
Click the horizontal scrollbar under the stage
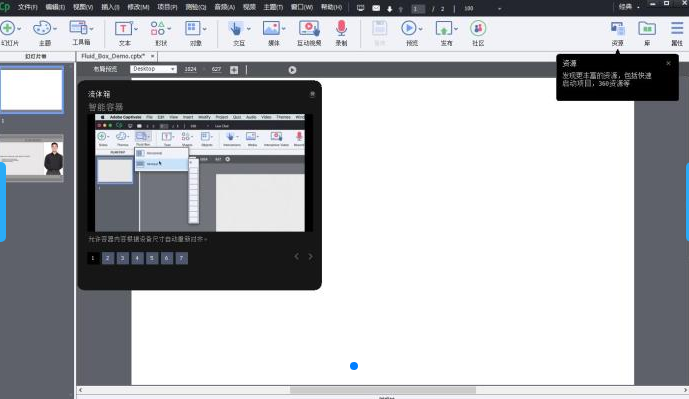point(382,390)
